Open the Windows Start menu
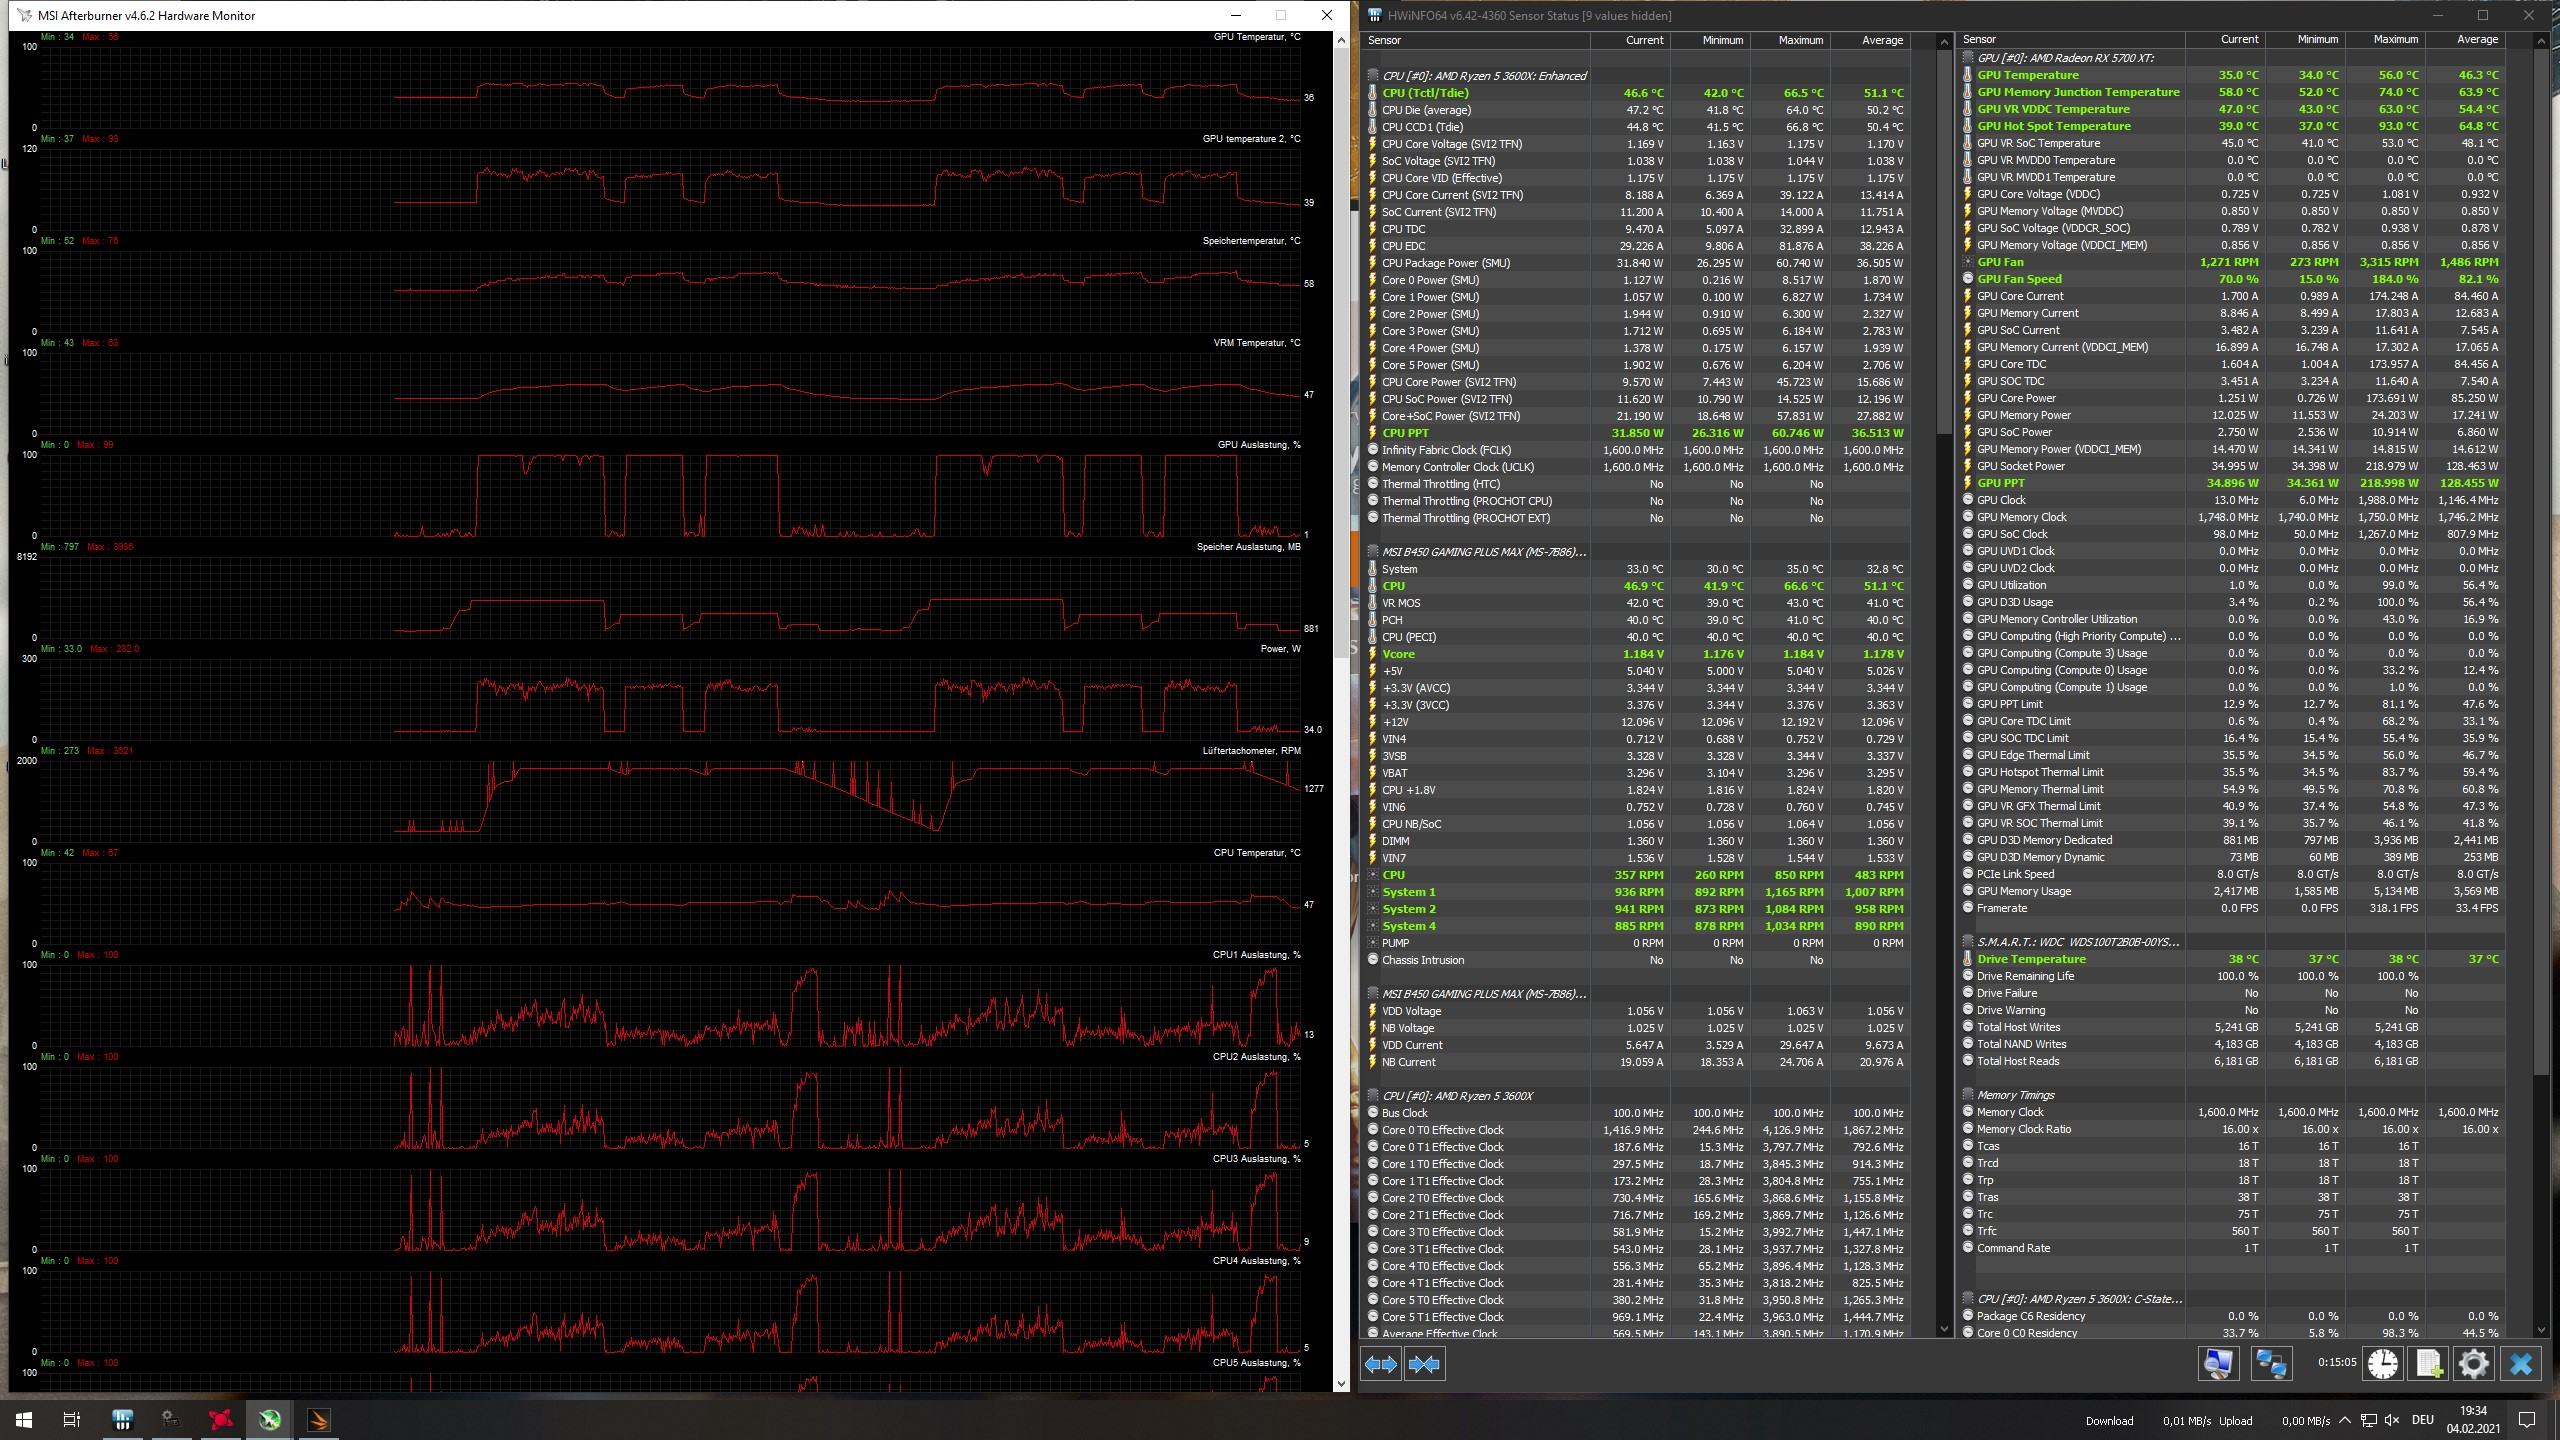 [x=24, y=1419]
